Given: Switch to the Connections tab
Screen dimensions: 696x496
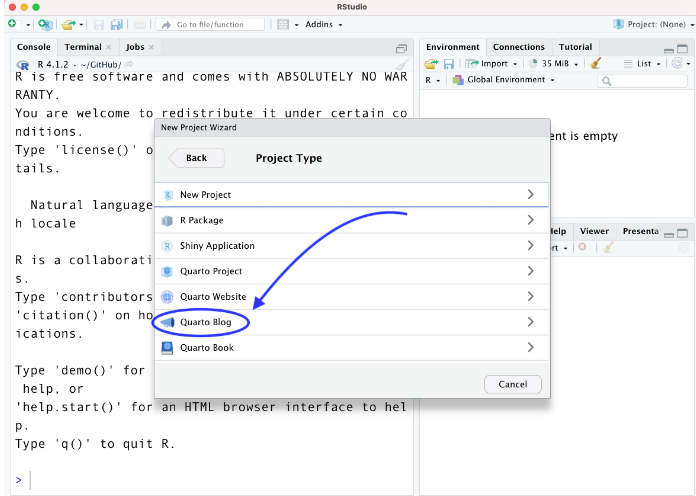Looking at the screenshot, I should pos(519,47).
